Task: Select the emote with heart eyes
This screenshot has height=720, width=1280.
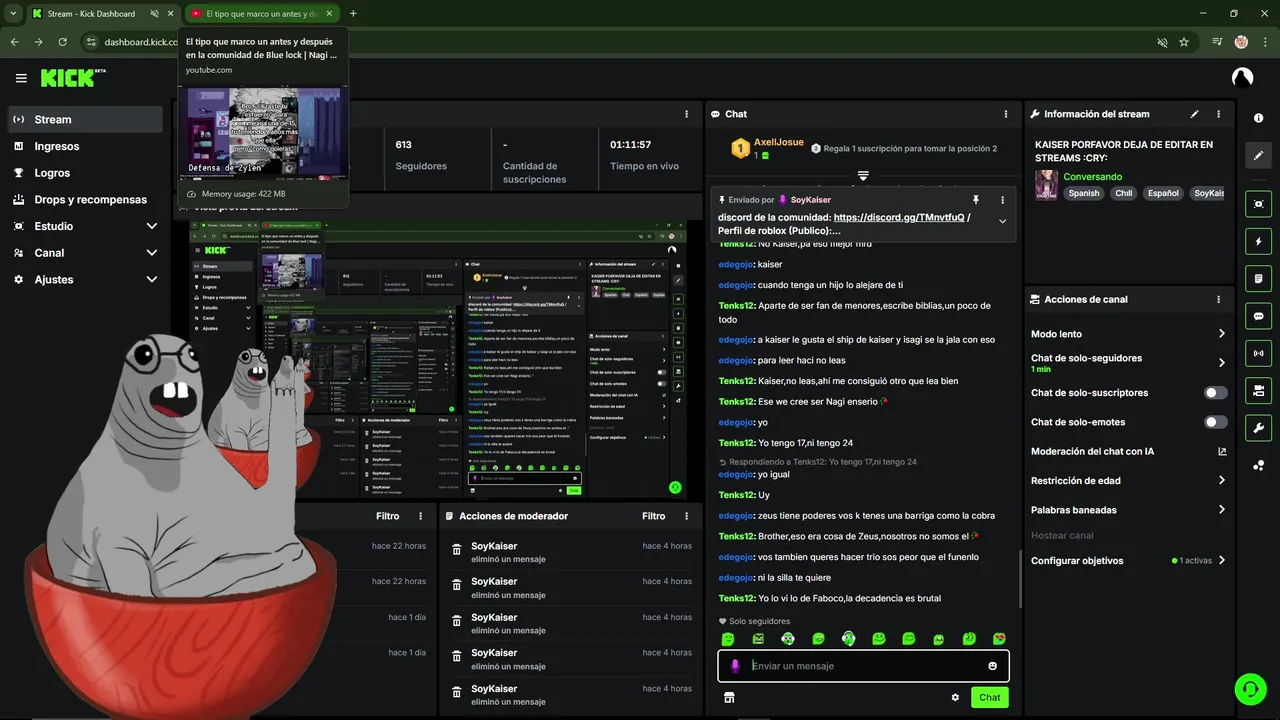Action: pyautogui.click(x=999, y=639)
